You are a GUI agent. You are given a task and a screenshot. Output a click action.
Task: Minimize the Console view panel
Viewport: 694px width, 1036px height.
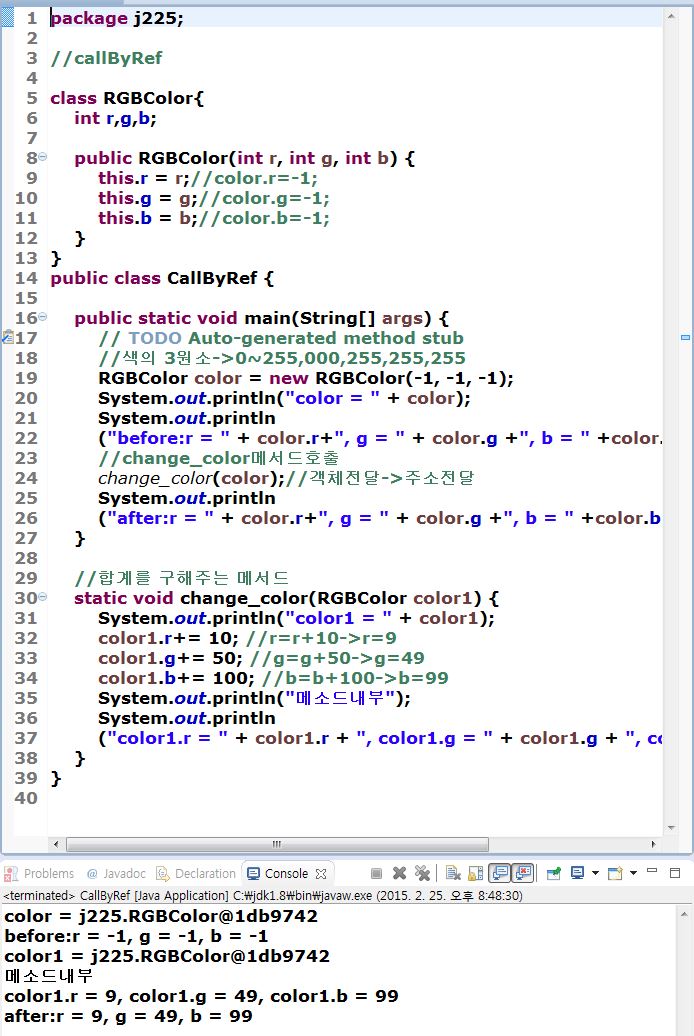pyautogui.click(x=652, y=871)
